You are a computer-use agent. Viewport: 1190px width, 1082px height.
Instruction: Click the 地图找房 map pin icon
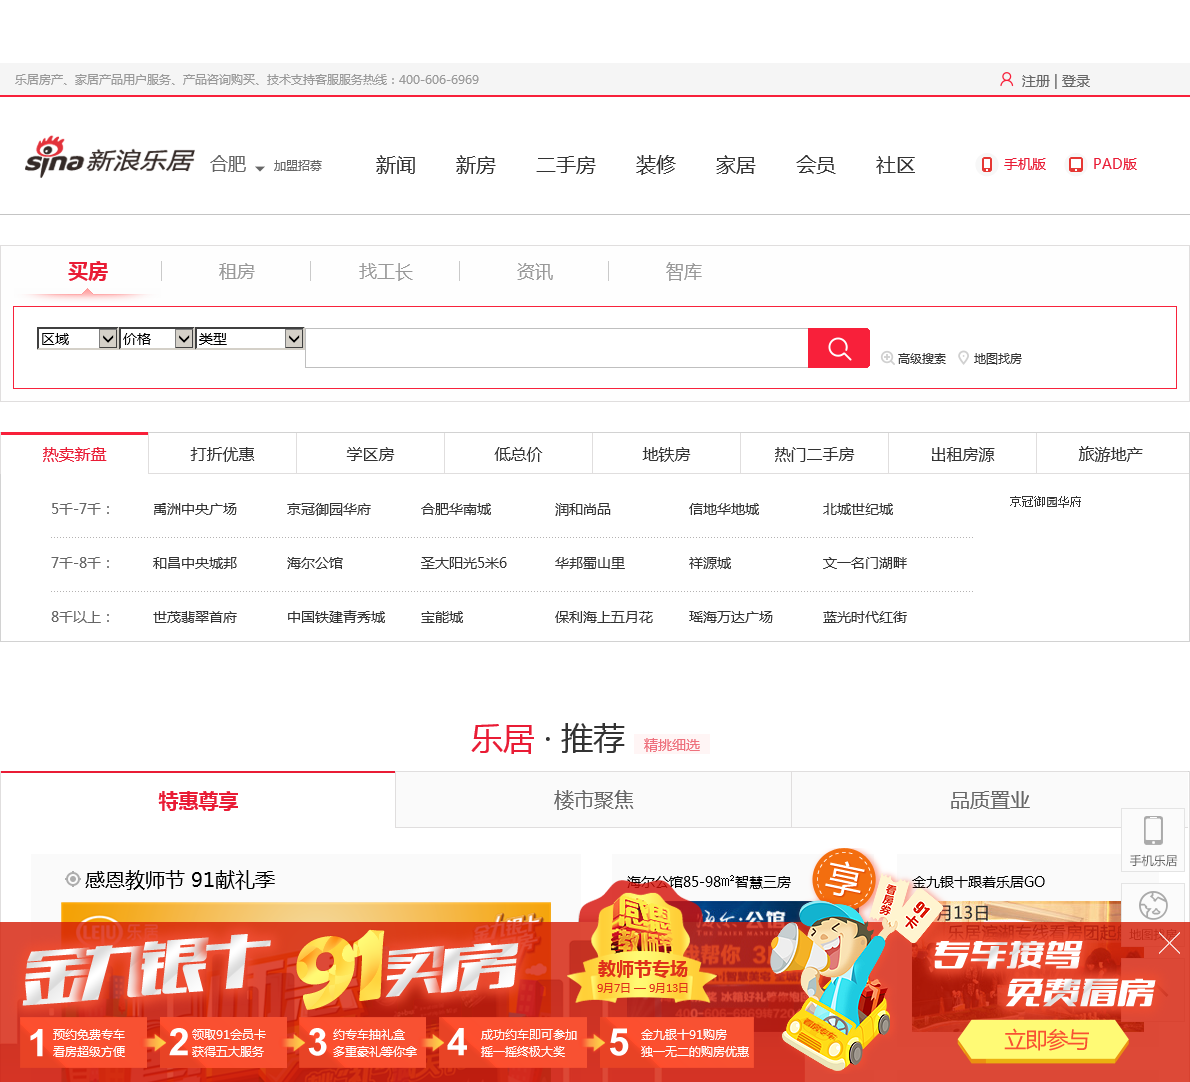click(x=963, y=357)
